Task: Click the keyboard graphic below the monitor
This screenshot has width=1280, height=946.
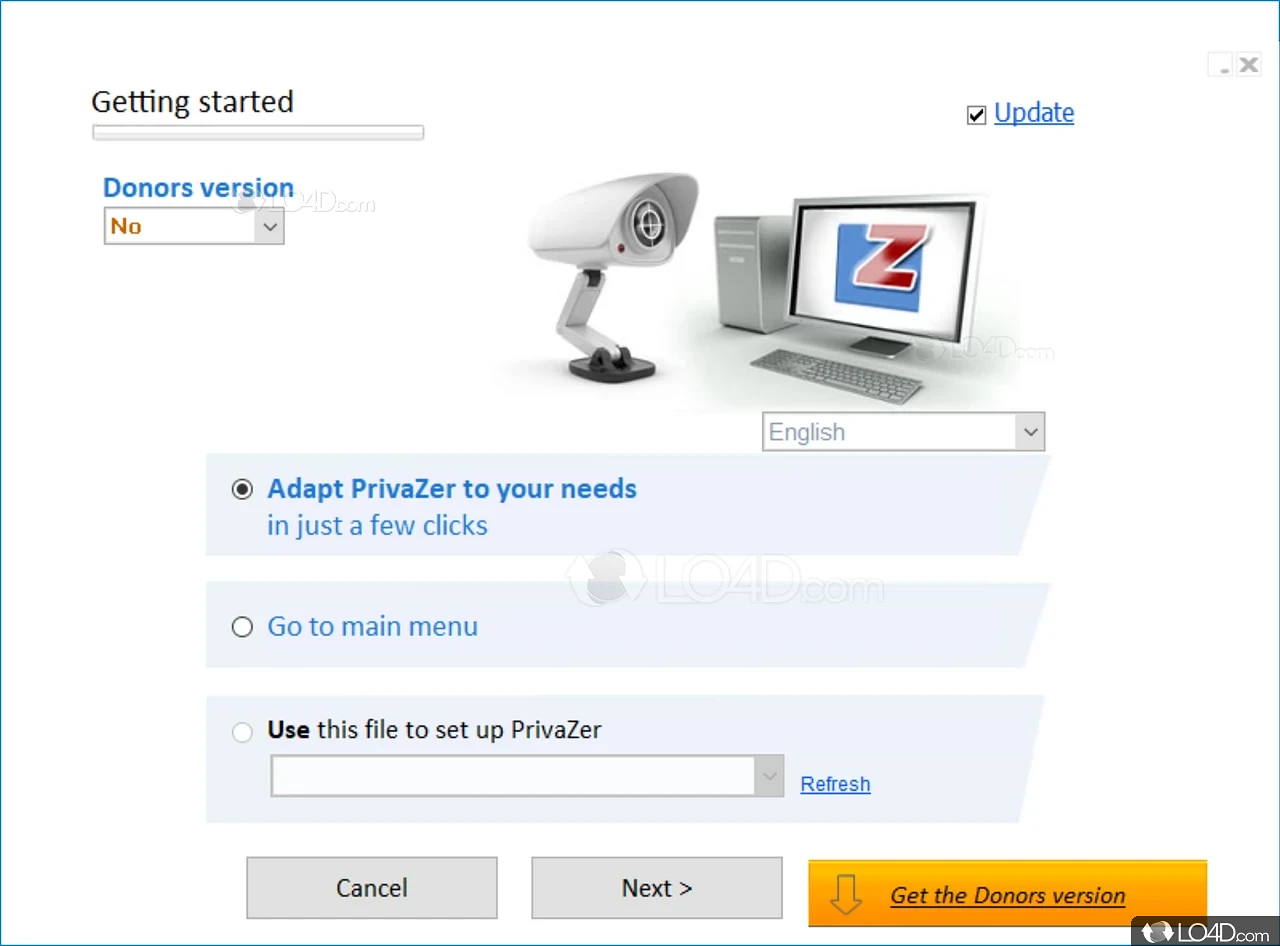Action: point(837,375)
